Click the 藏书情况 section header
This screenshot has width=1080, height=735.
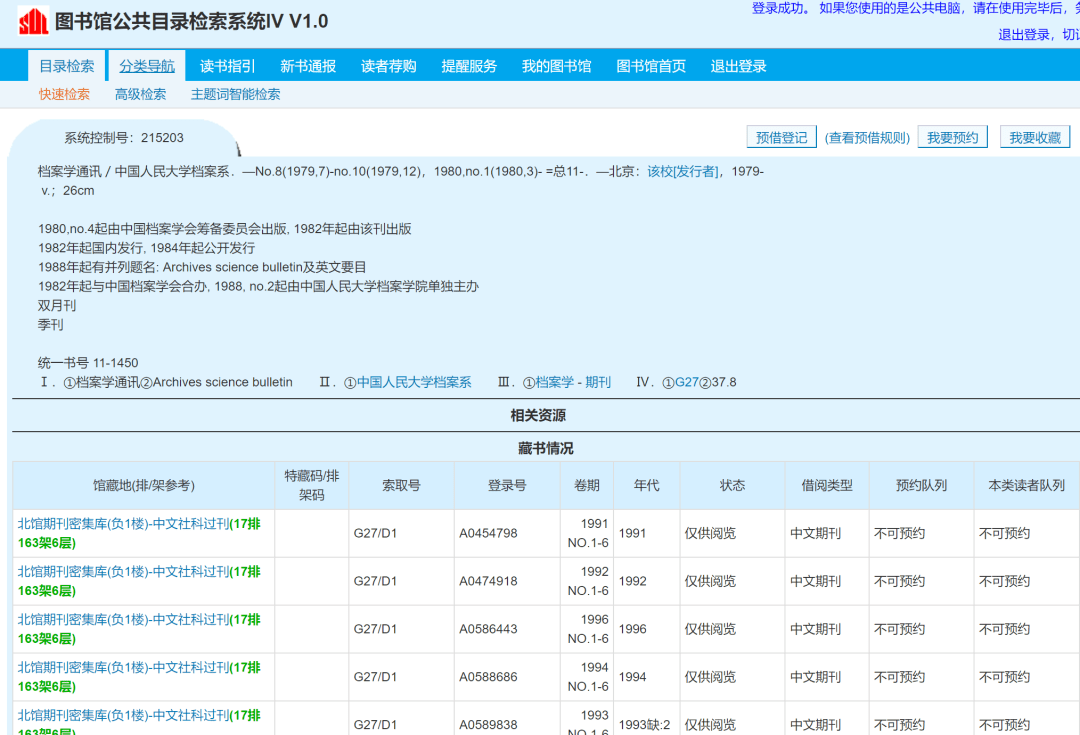[546, 448]
